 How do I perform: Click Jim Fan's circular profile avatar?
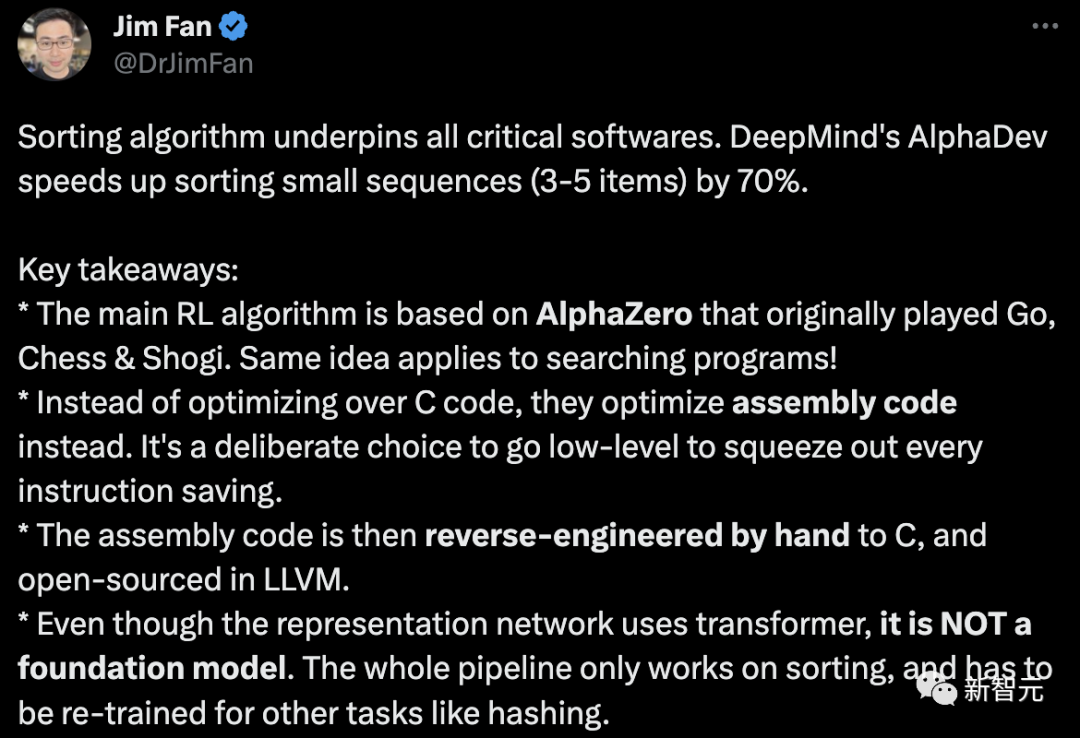53,44
